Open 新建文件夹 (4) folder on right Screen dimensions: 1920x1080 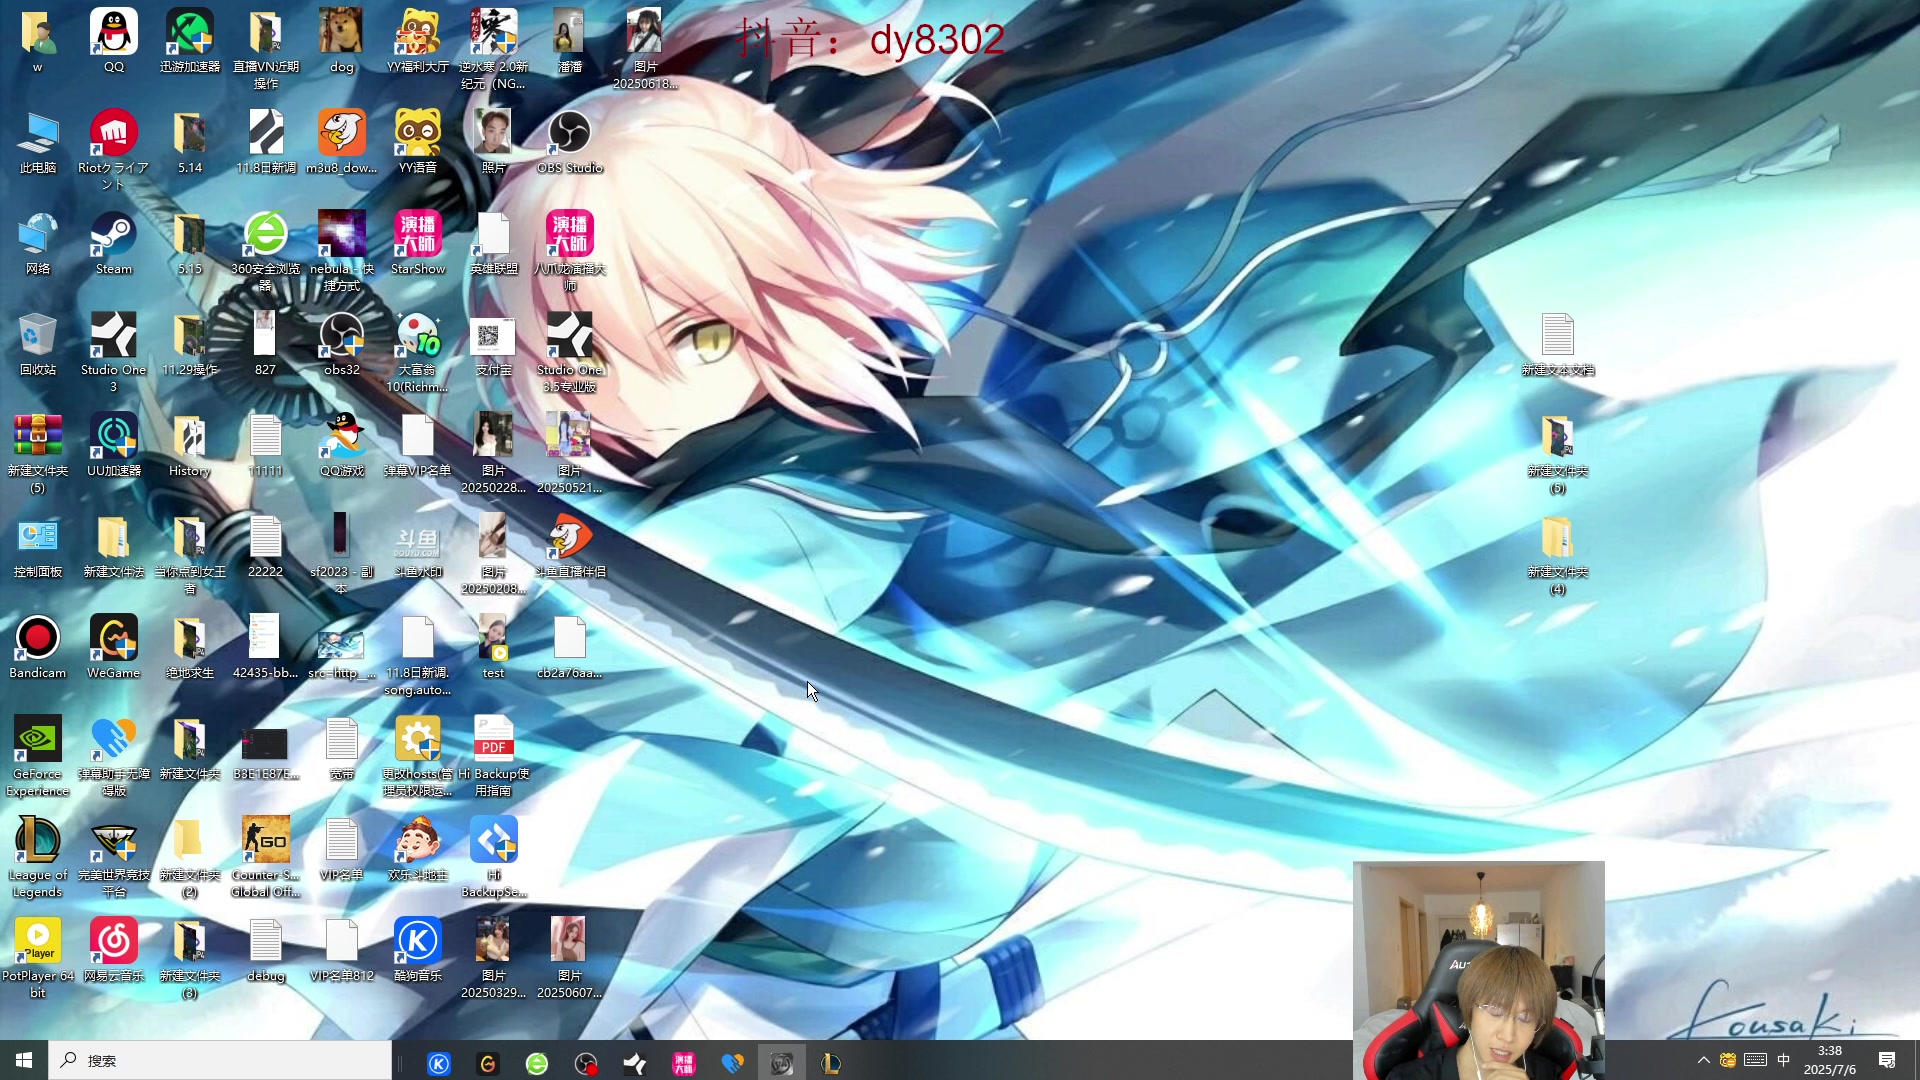pos(1558,537)
